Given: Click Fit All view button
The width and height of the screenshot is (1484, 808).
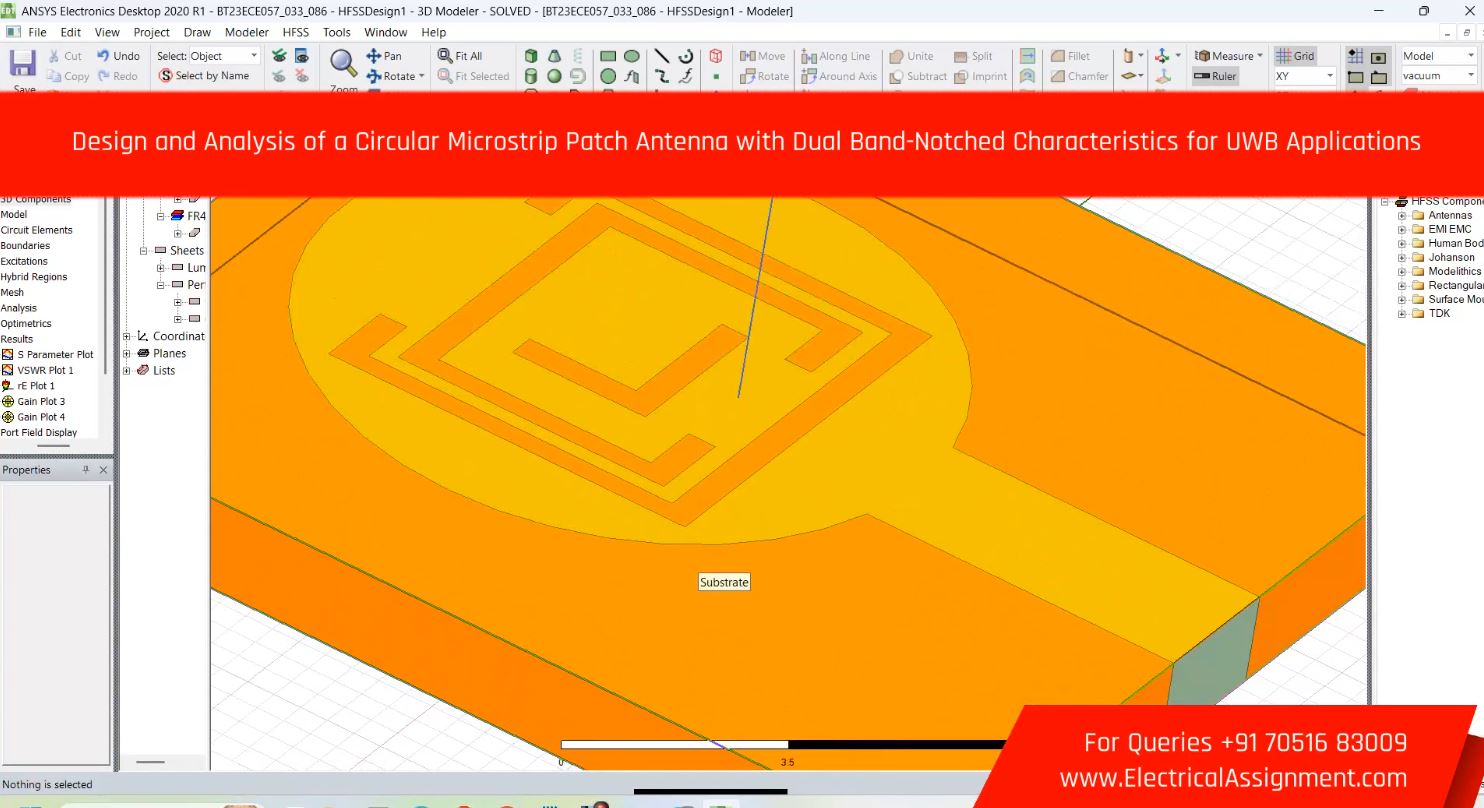Looking at the screenshot, I should [460, 56].
